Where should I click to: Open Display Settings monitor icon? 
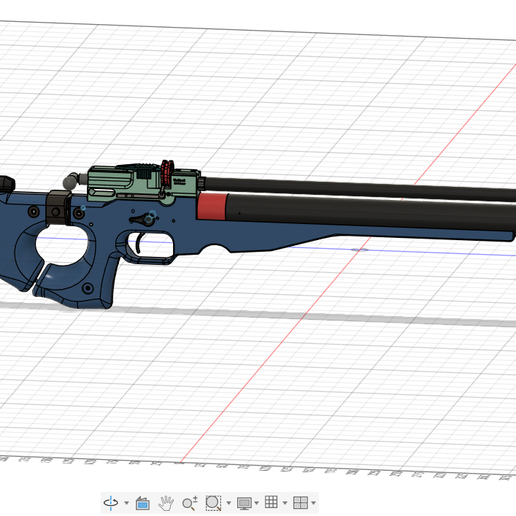(244, 503)
